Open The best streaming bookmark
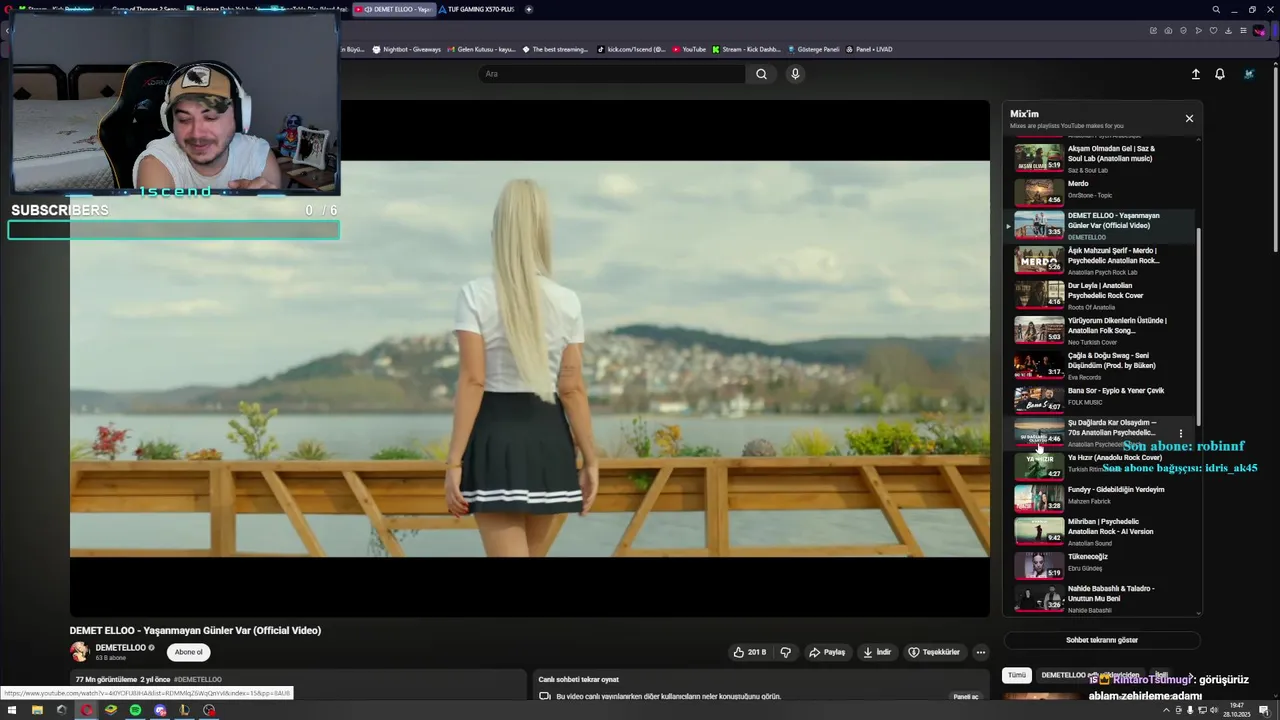This screenshot has width=1280, height=720. click(555, 49)
